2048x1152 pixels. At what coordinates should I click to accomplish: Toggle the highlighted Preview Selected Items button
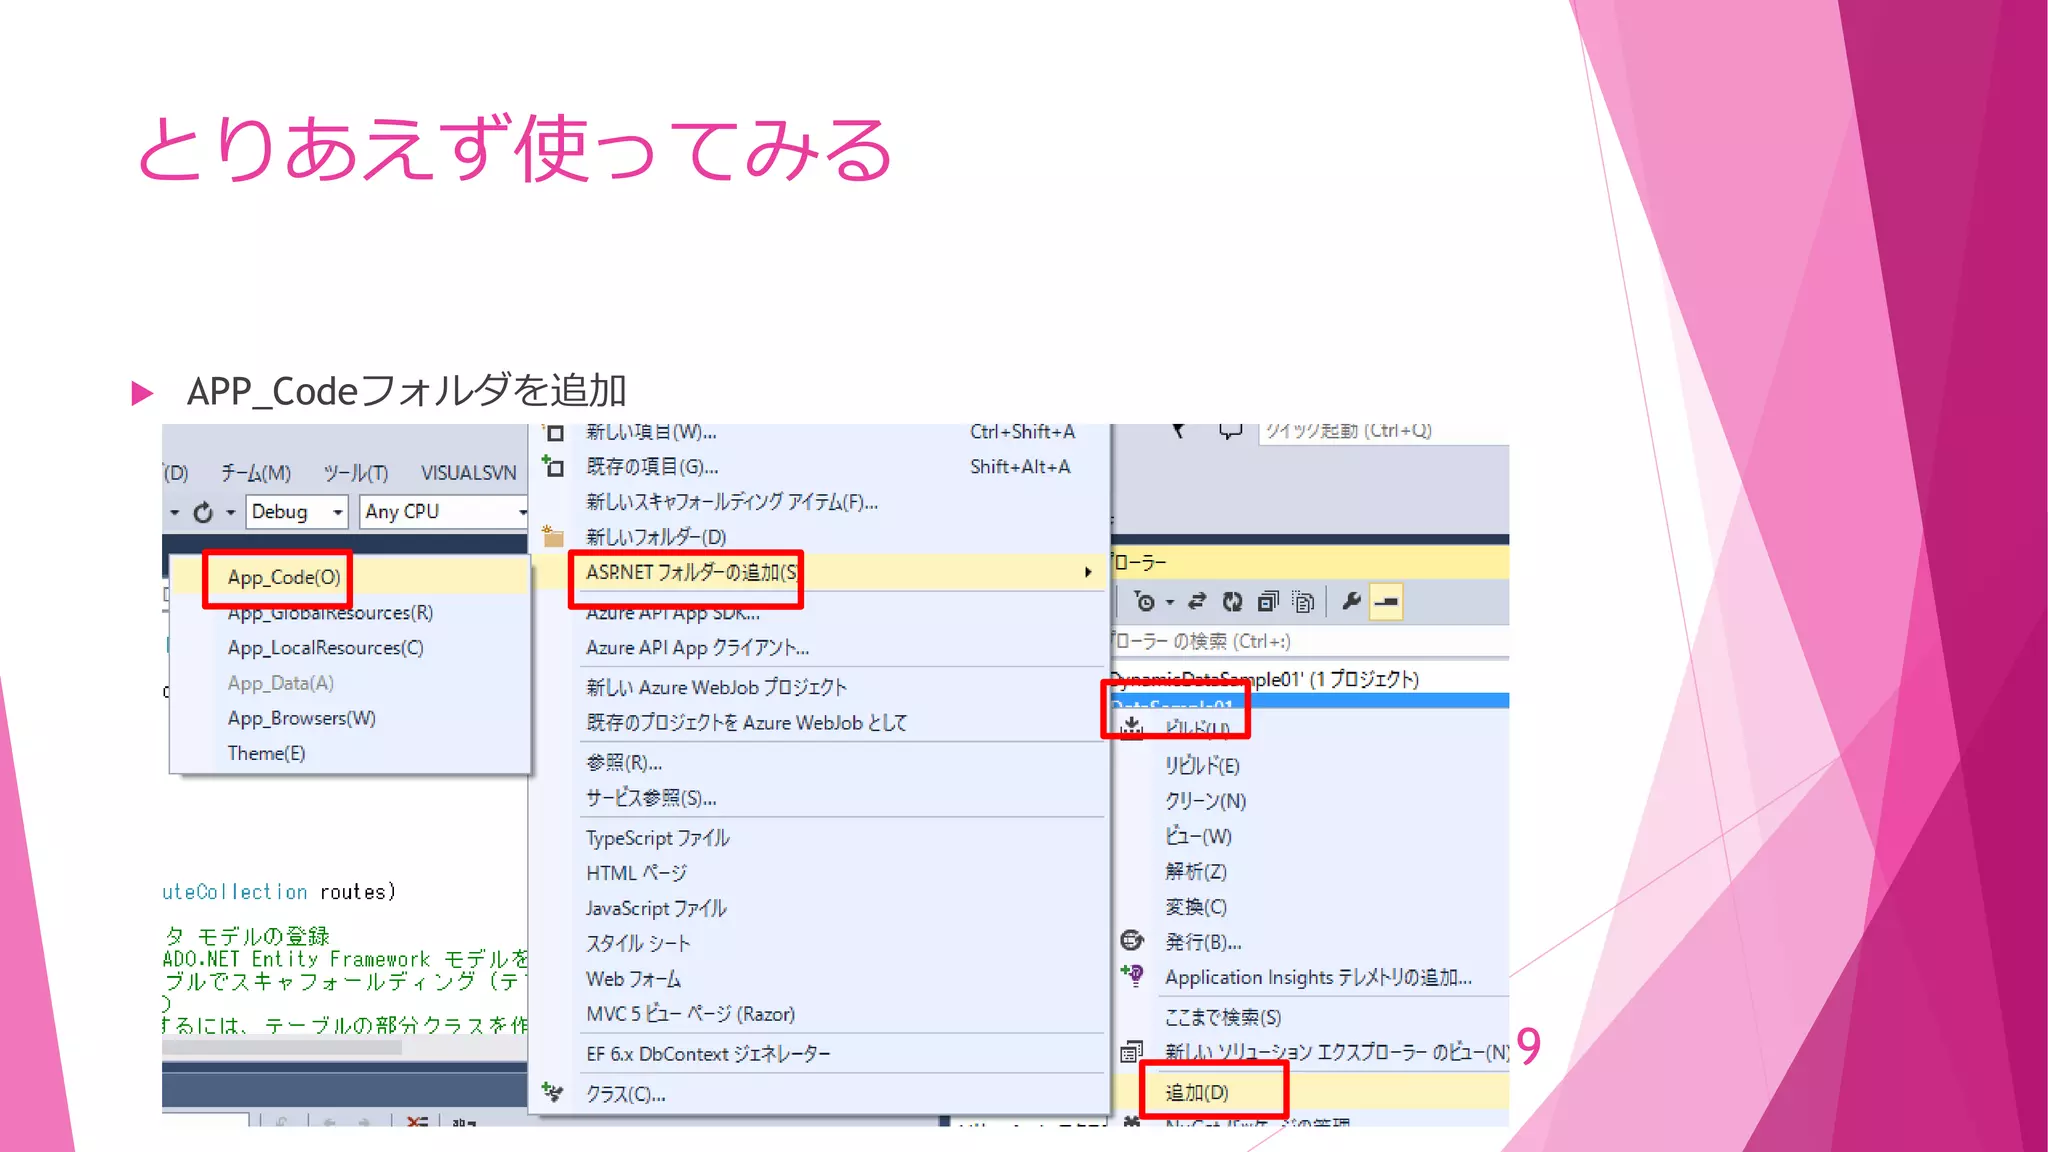[x=1386, y=602]
